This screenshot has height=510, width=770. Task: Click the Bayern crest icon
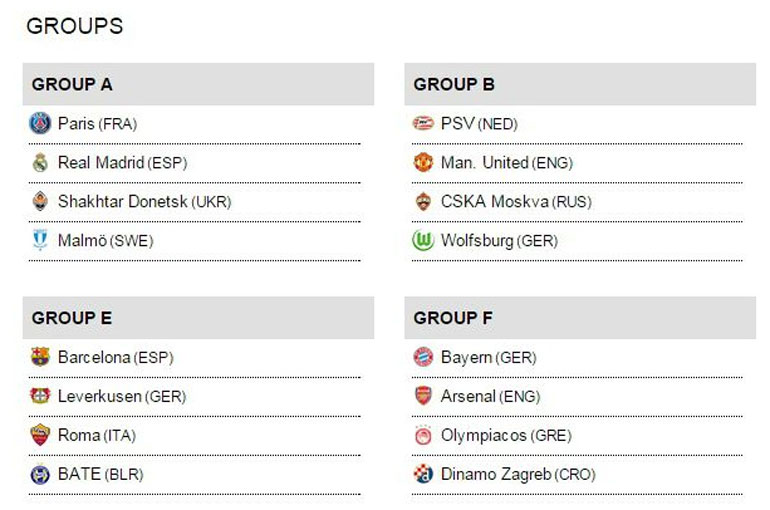coord(423,357)
